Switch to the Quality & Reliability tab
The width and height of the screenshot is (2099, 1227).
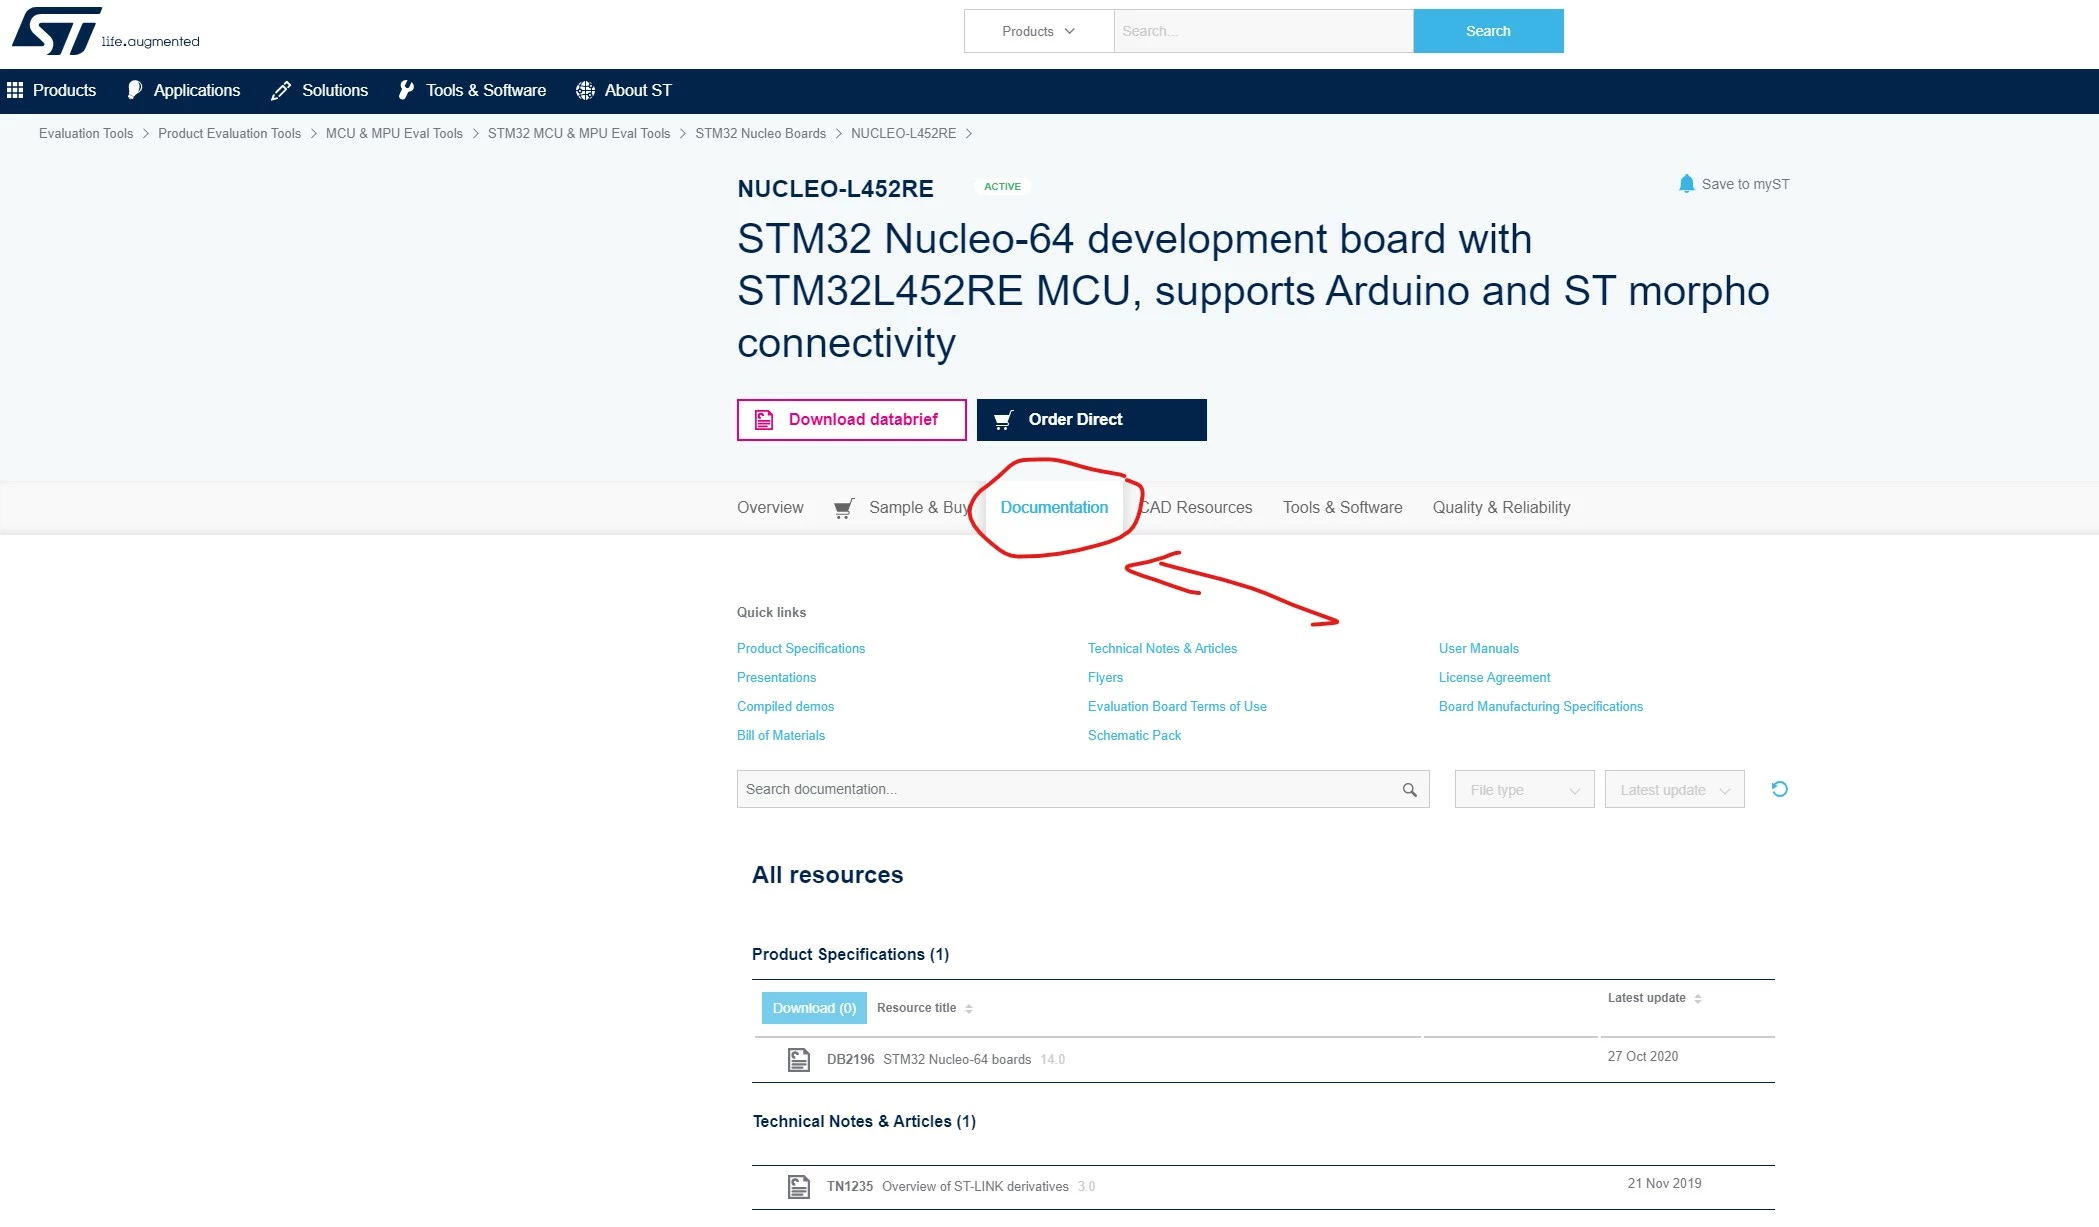point(1502,508)
